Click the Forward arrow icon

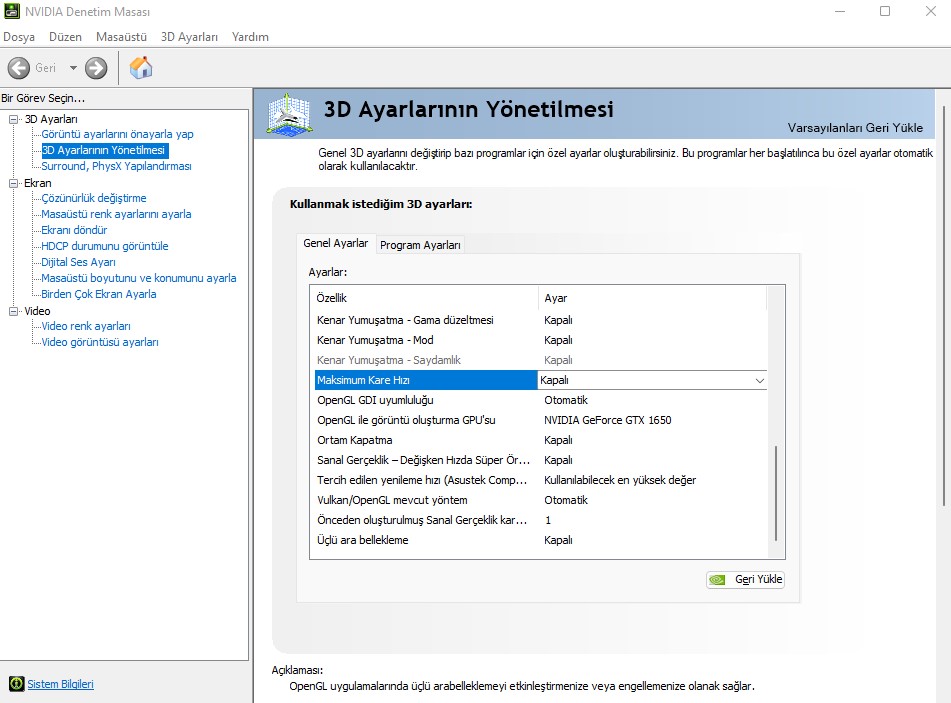pos(96,68)
